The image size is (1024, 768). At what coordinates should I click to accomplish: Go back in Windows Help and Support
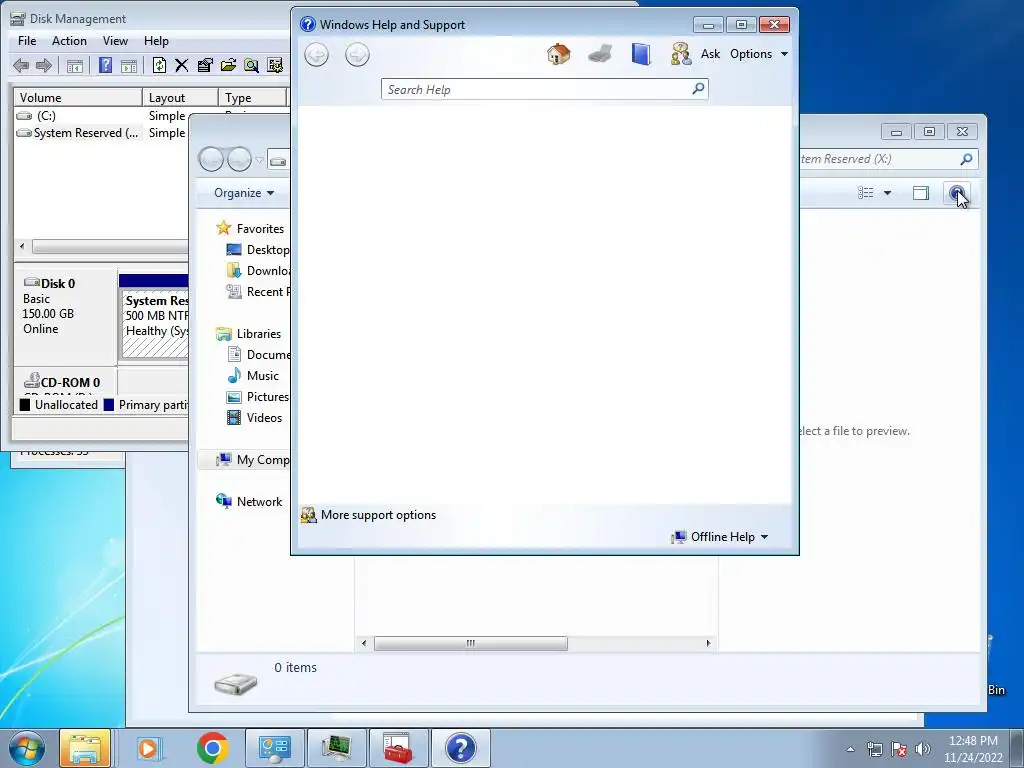(317, 54)
